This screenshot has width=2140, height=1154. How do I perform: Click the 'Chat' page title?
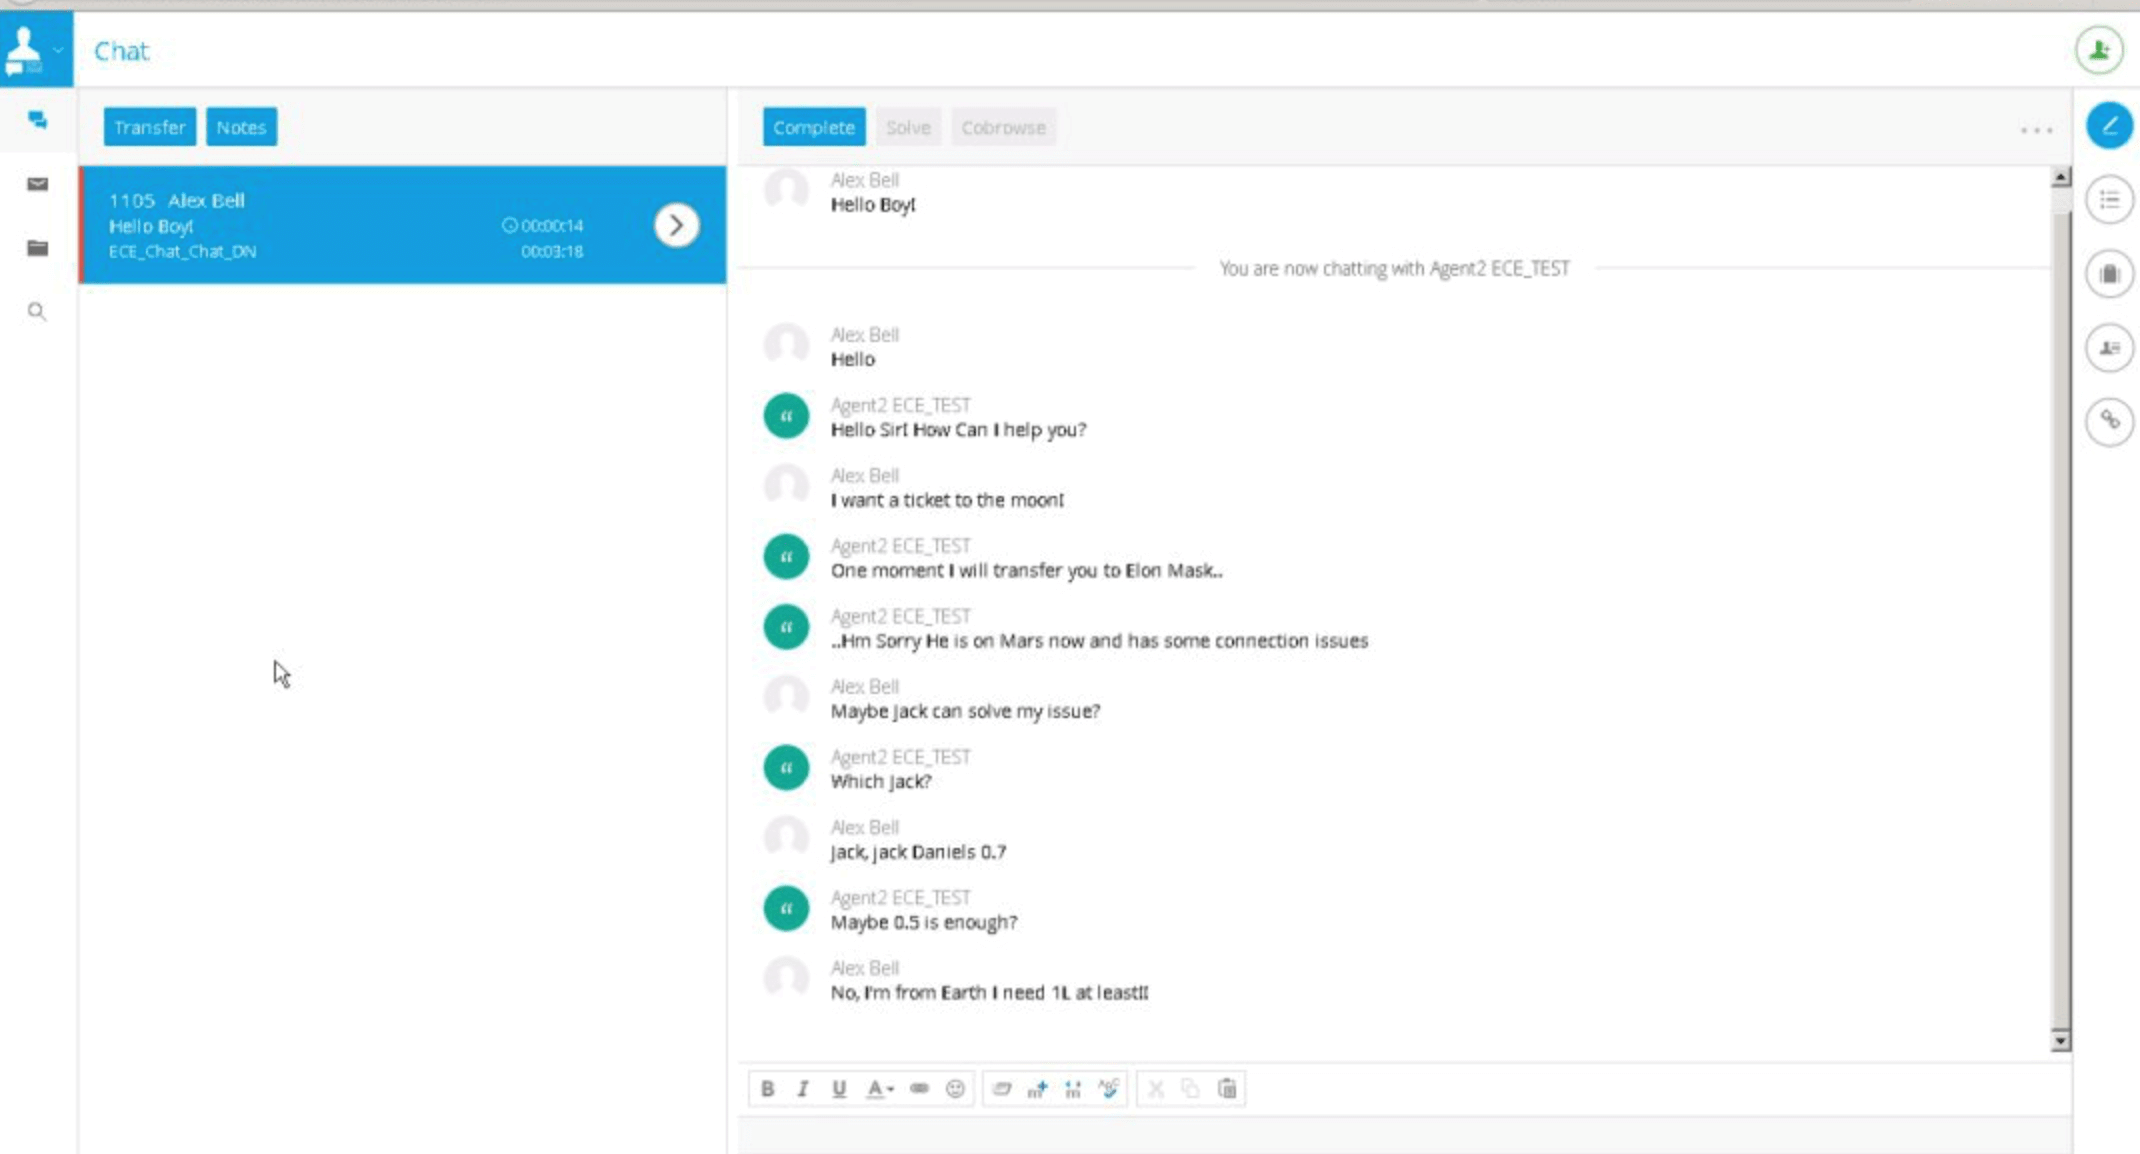click(x=121, y=51)
